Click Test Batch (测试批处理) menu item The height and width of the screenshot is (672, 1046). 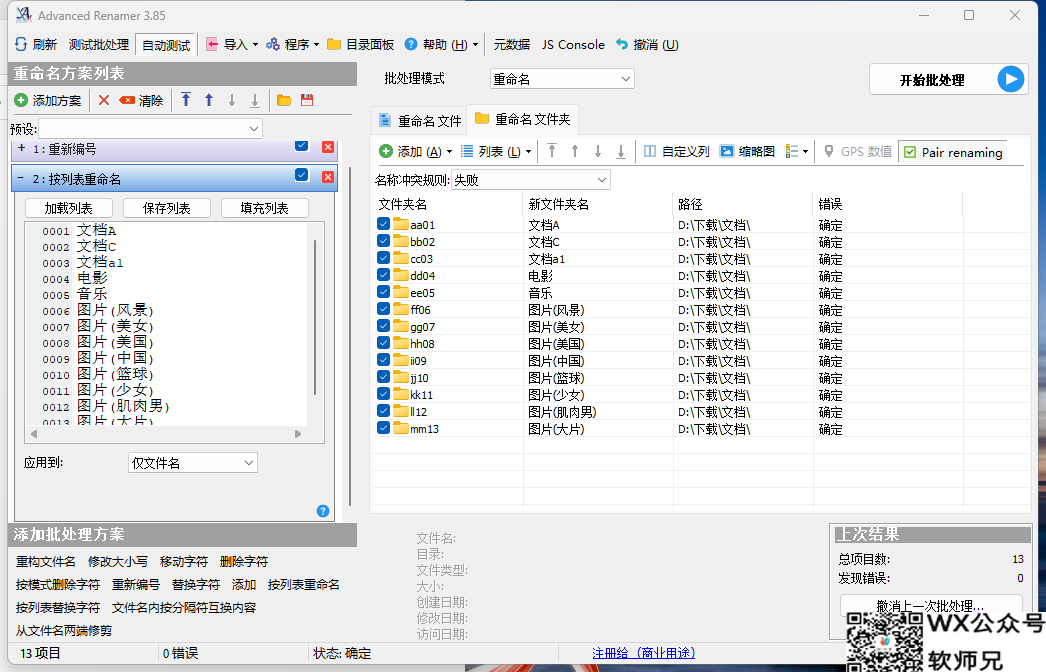[x=99, y=44]
